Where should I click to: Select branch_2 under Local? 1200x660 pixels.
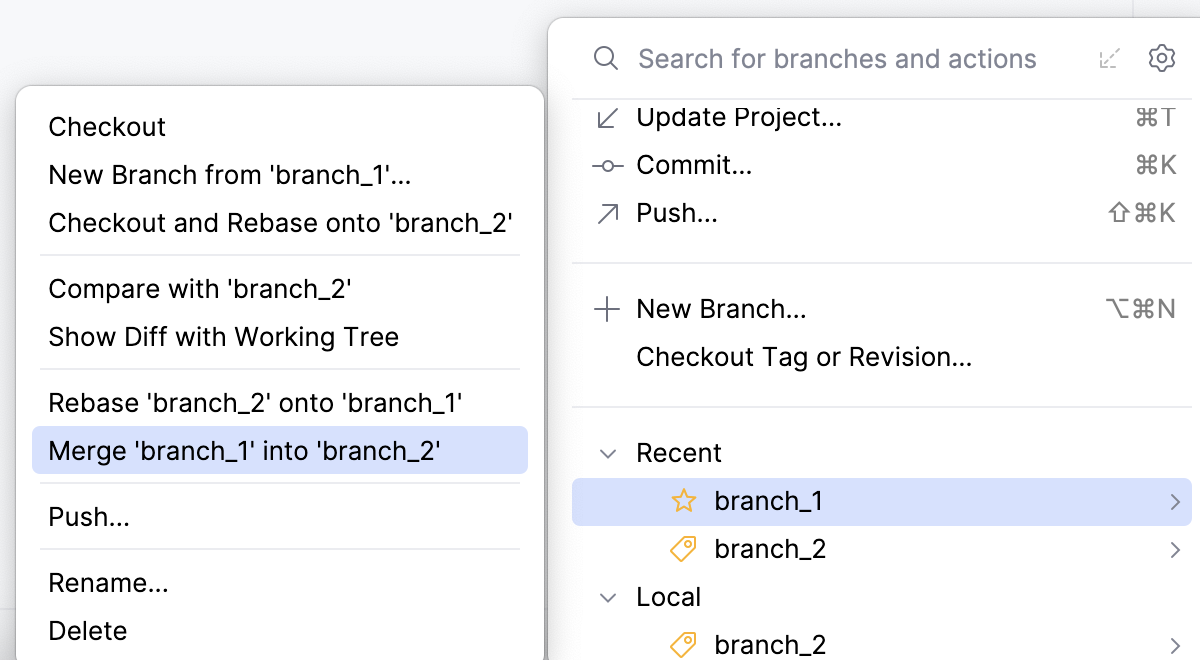[x=770, y=644]
